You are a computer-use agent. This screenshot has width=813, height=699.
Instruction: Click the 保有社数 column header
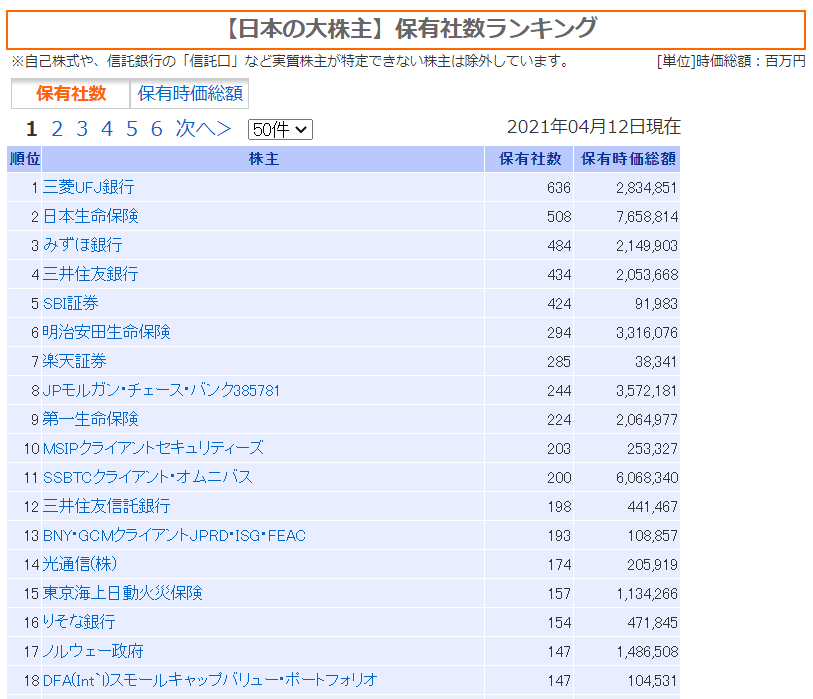pos(530,159)
